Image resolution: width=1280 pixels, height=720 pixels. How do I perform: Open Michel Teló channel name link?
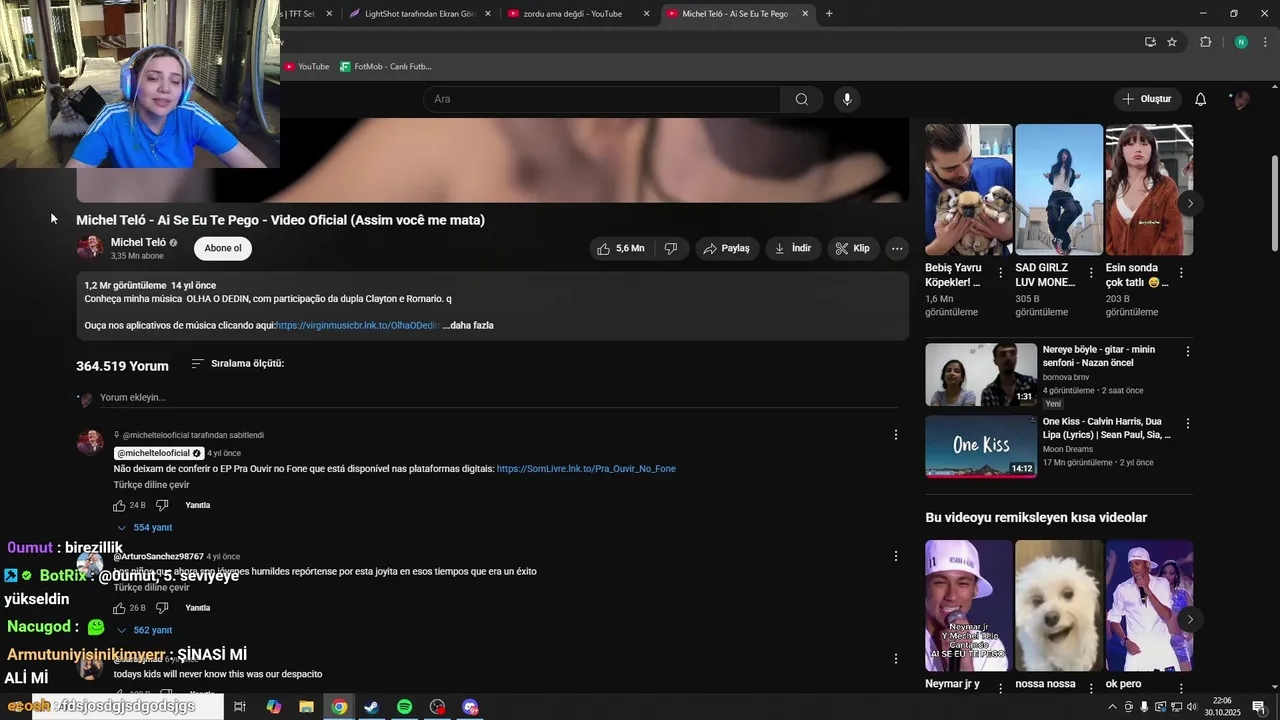click(x=138, y=242)
